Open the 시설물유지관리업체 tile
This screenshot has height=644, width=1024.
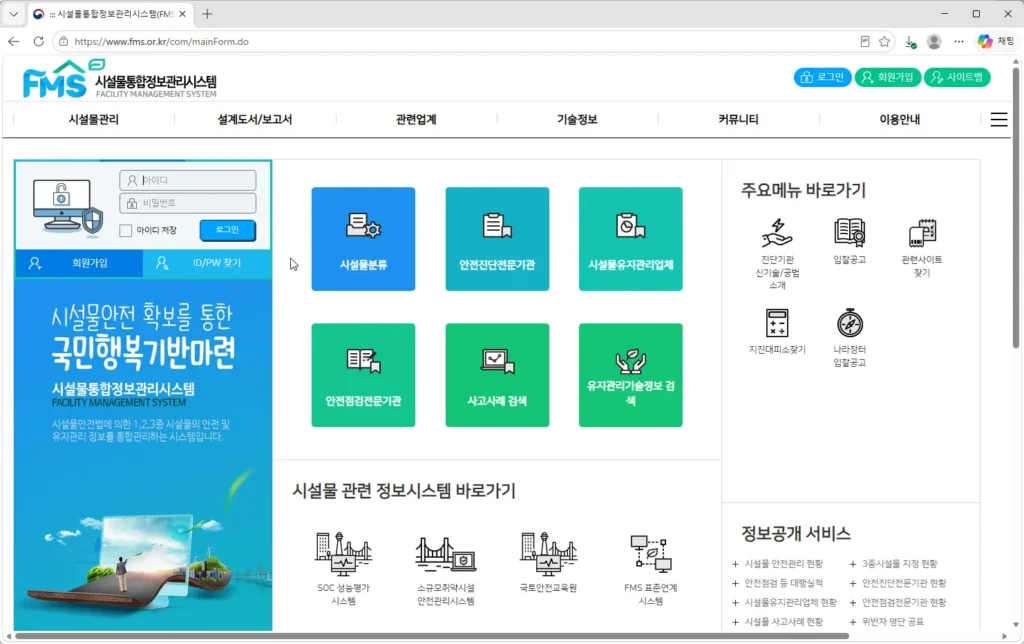point(630,238)
